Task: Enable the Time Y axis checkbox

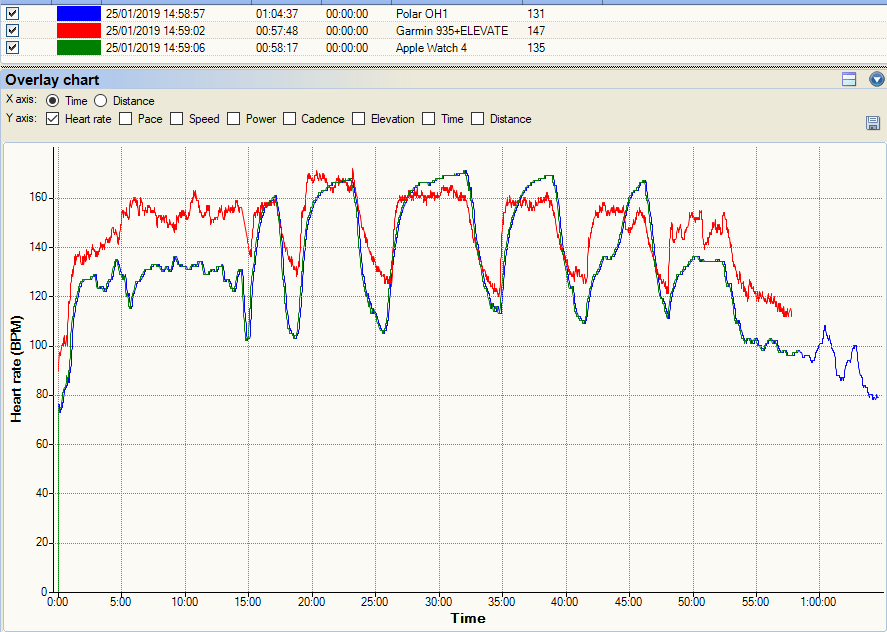Action: point(429,119)
